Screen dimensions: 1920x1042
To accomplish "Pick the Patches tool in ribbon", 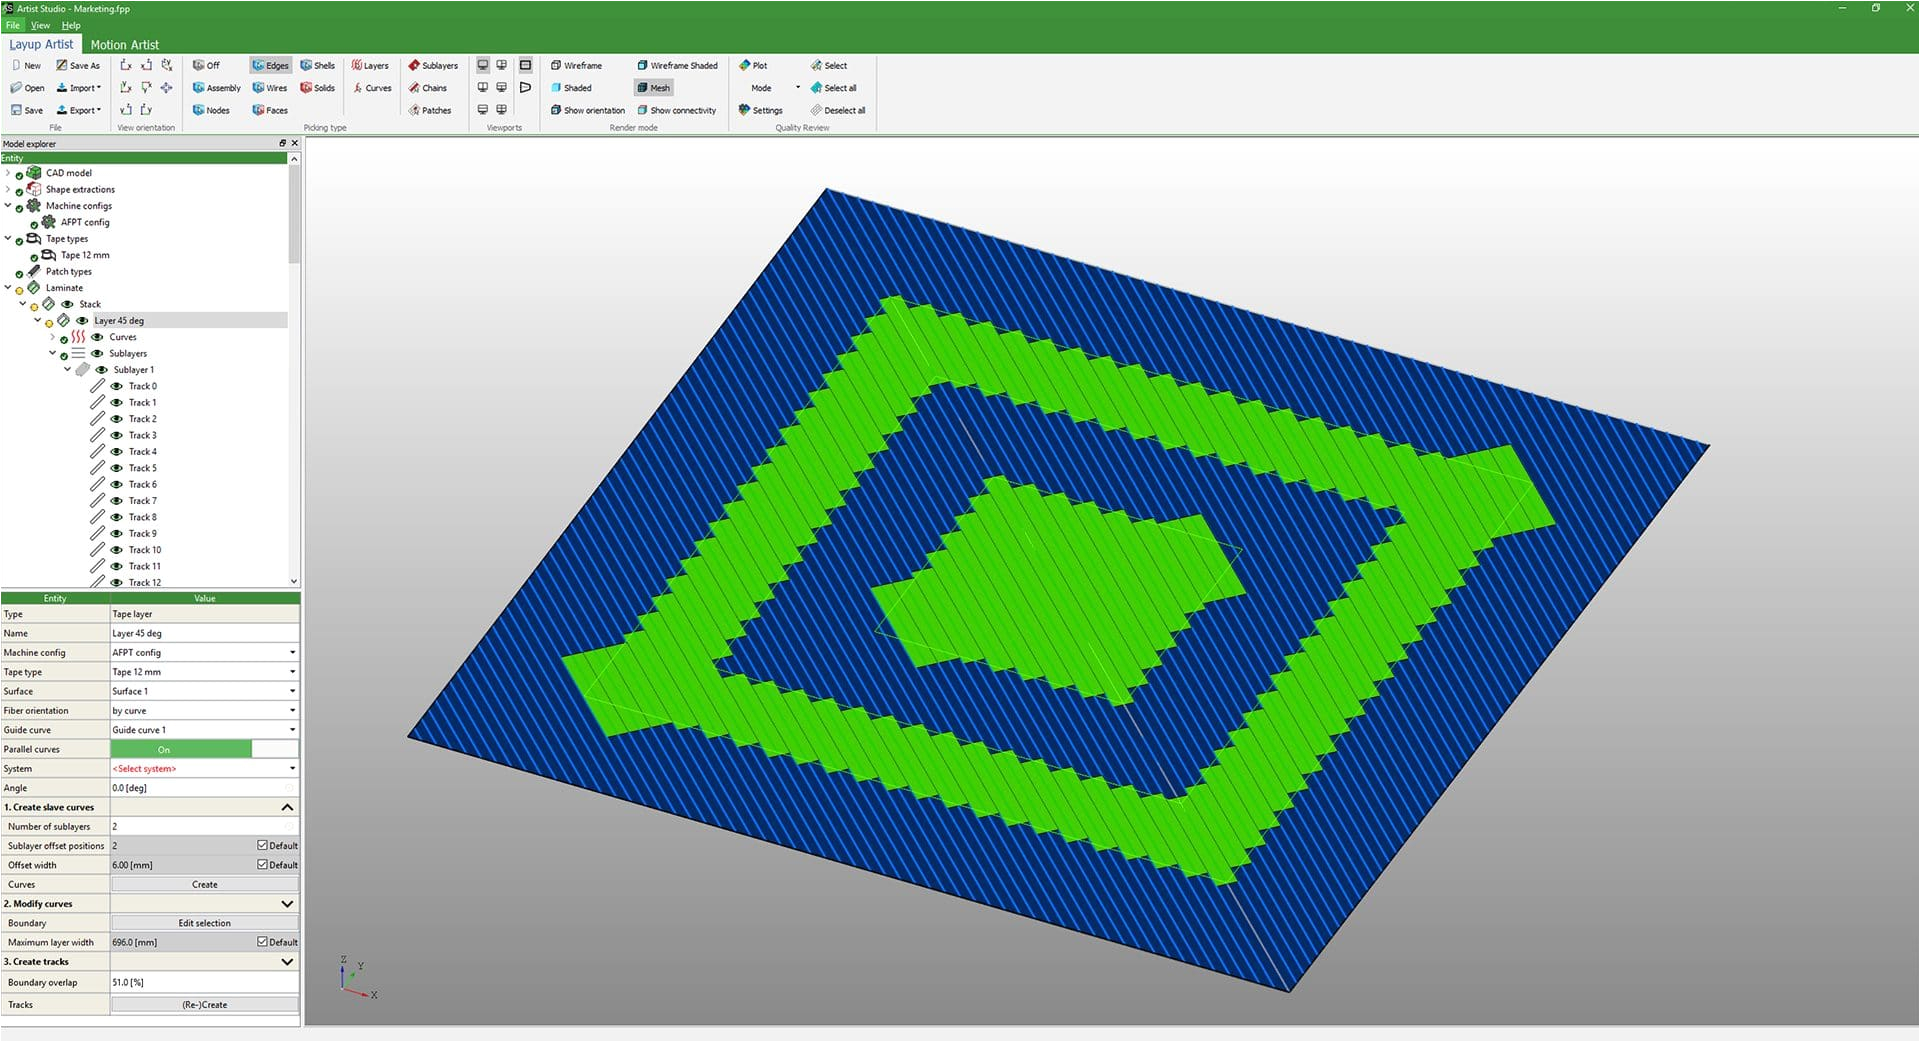I will tap(430, 111).
